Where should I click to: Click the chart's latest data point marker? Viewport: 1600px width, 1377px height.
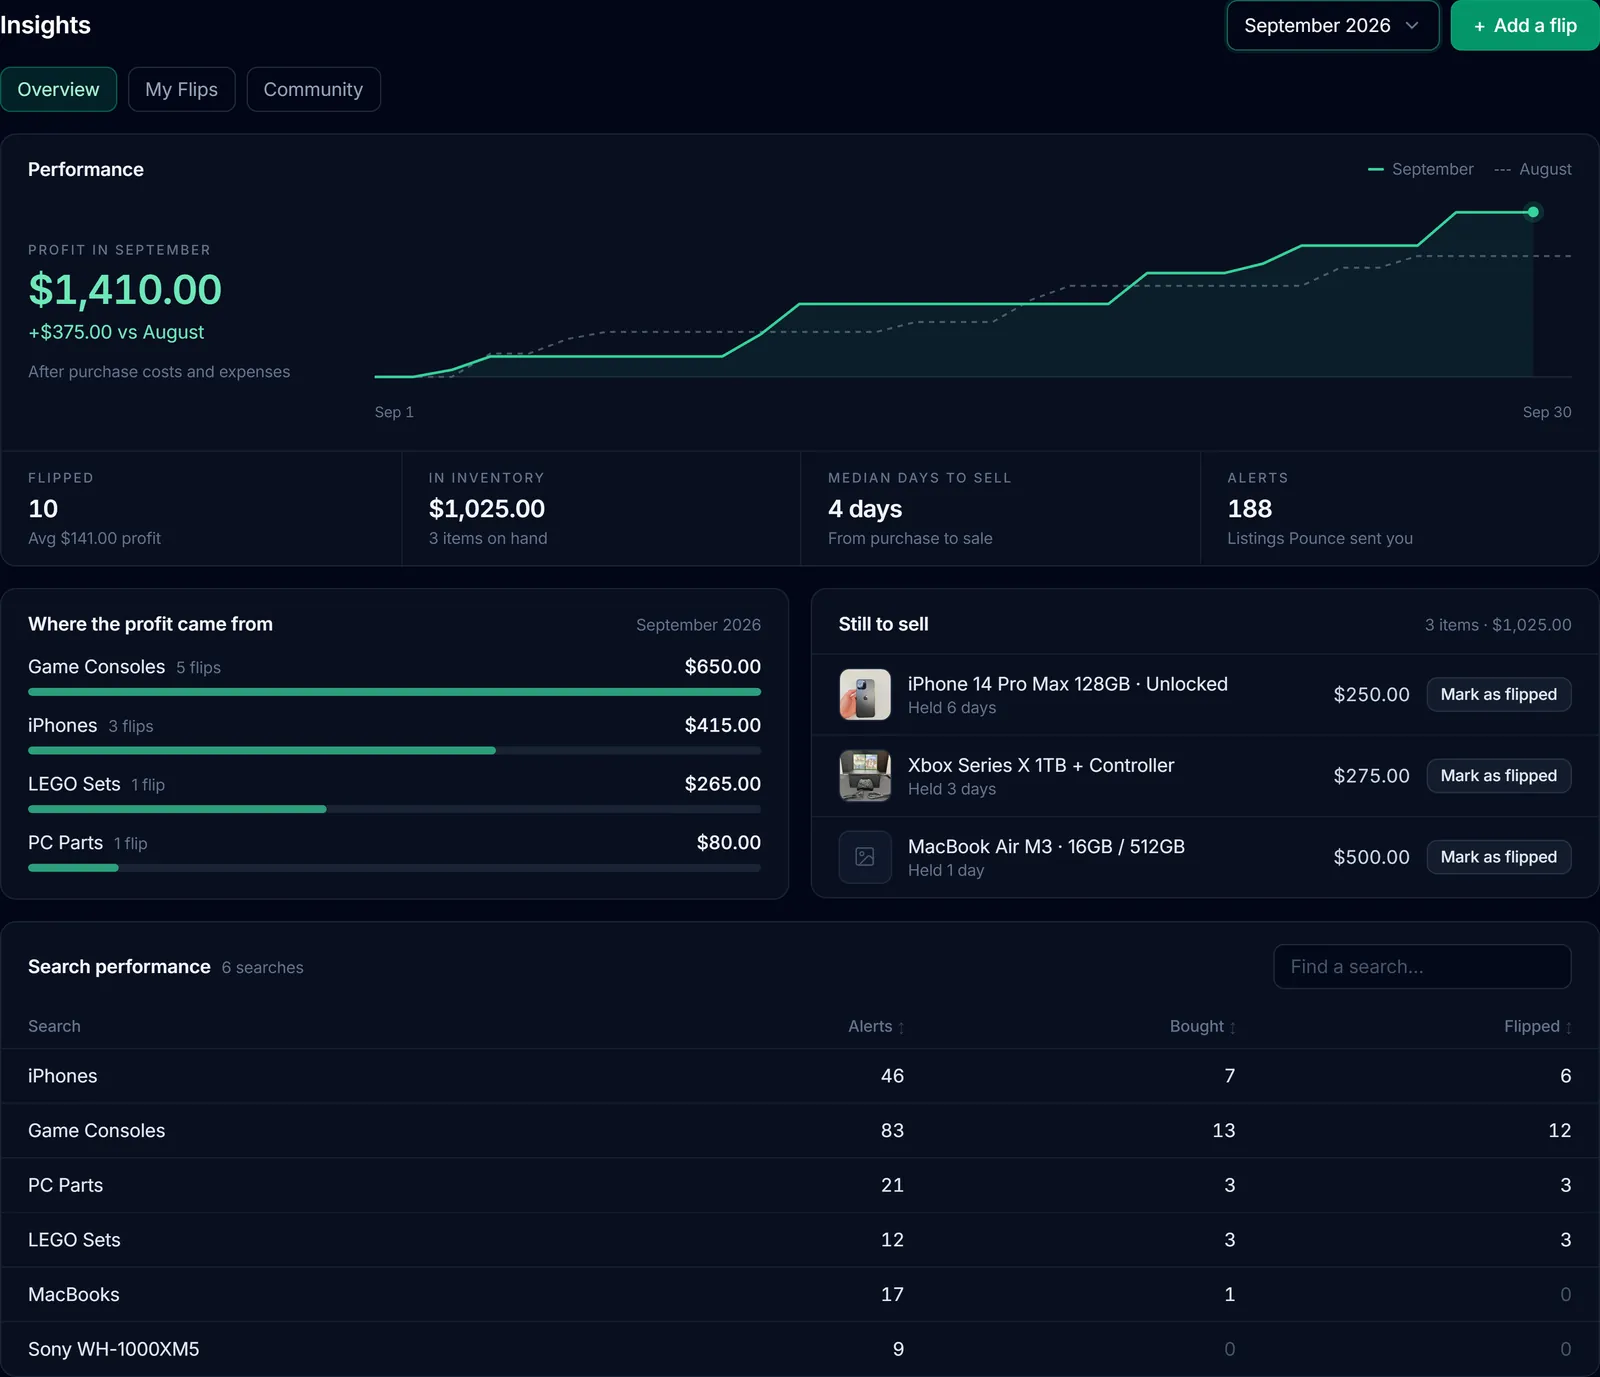tap(1533, 212)
